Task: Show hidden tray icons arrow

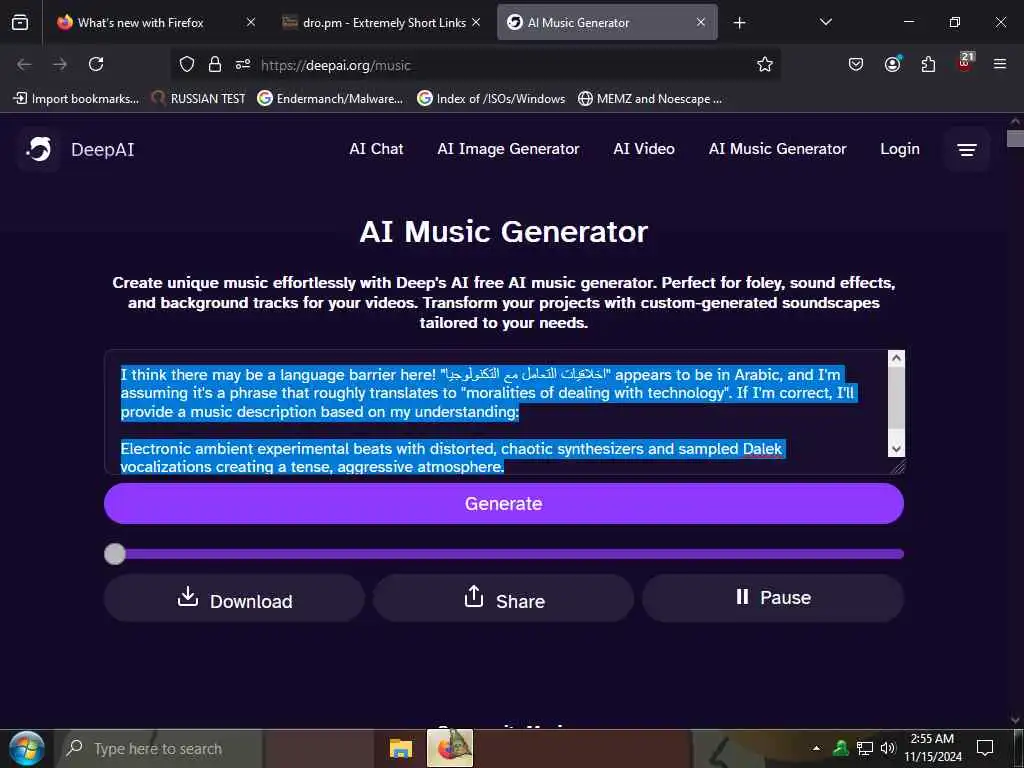Action: [816, 748]
